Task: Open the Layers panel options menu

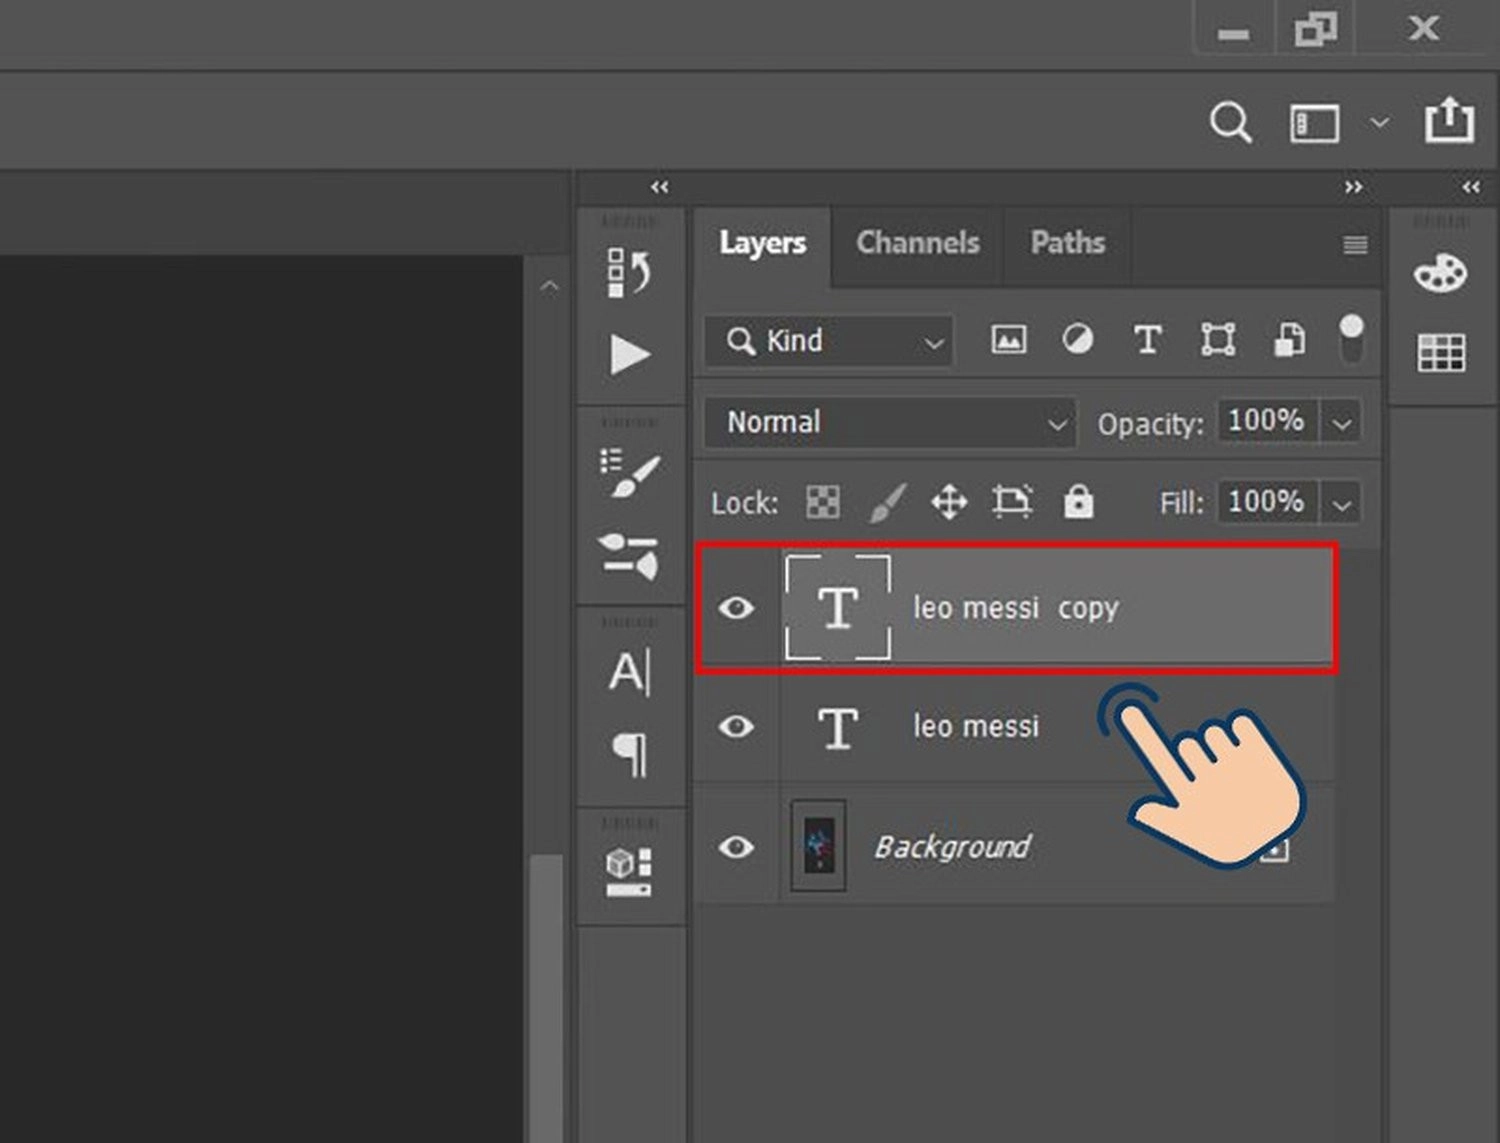Action: [x=1355, y=245]
